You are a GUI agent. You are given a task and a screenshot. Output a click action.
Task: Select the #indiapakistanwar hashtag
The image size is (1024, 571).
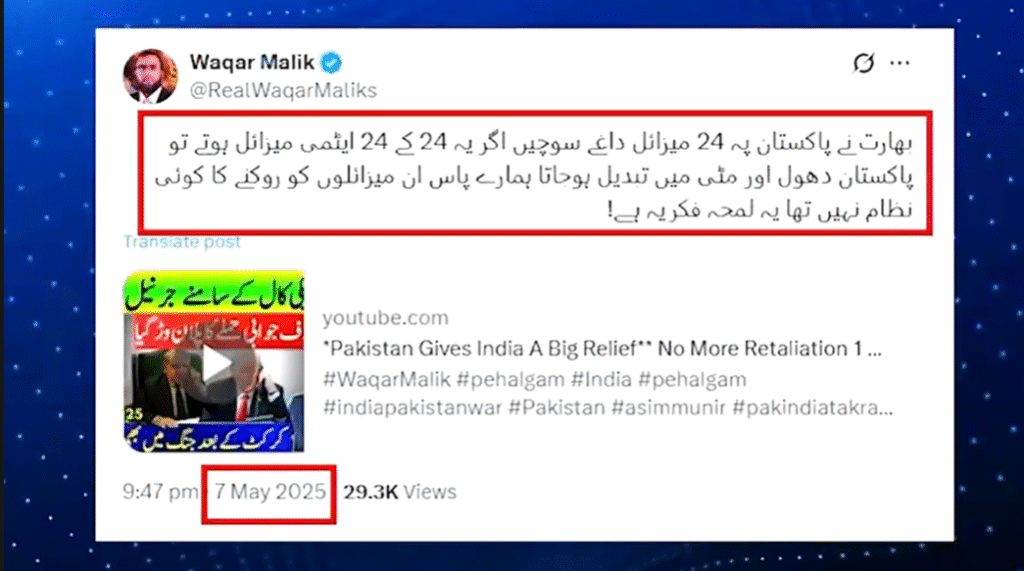tap(412, 408)
